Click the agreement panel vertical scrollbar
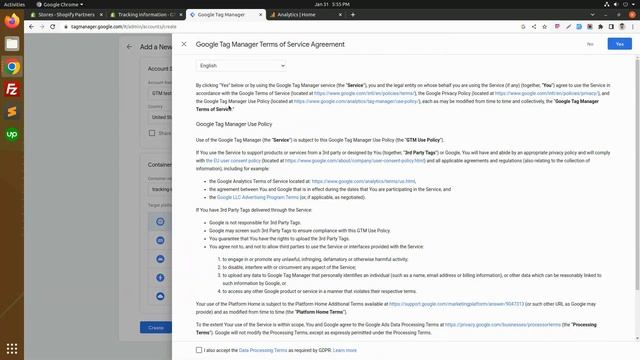The image size is (640, 360). 637,173
